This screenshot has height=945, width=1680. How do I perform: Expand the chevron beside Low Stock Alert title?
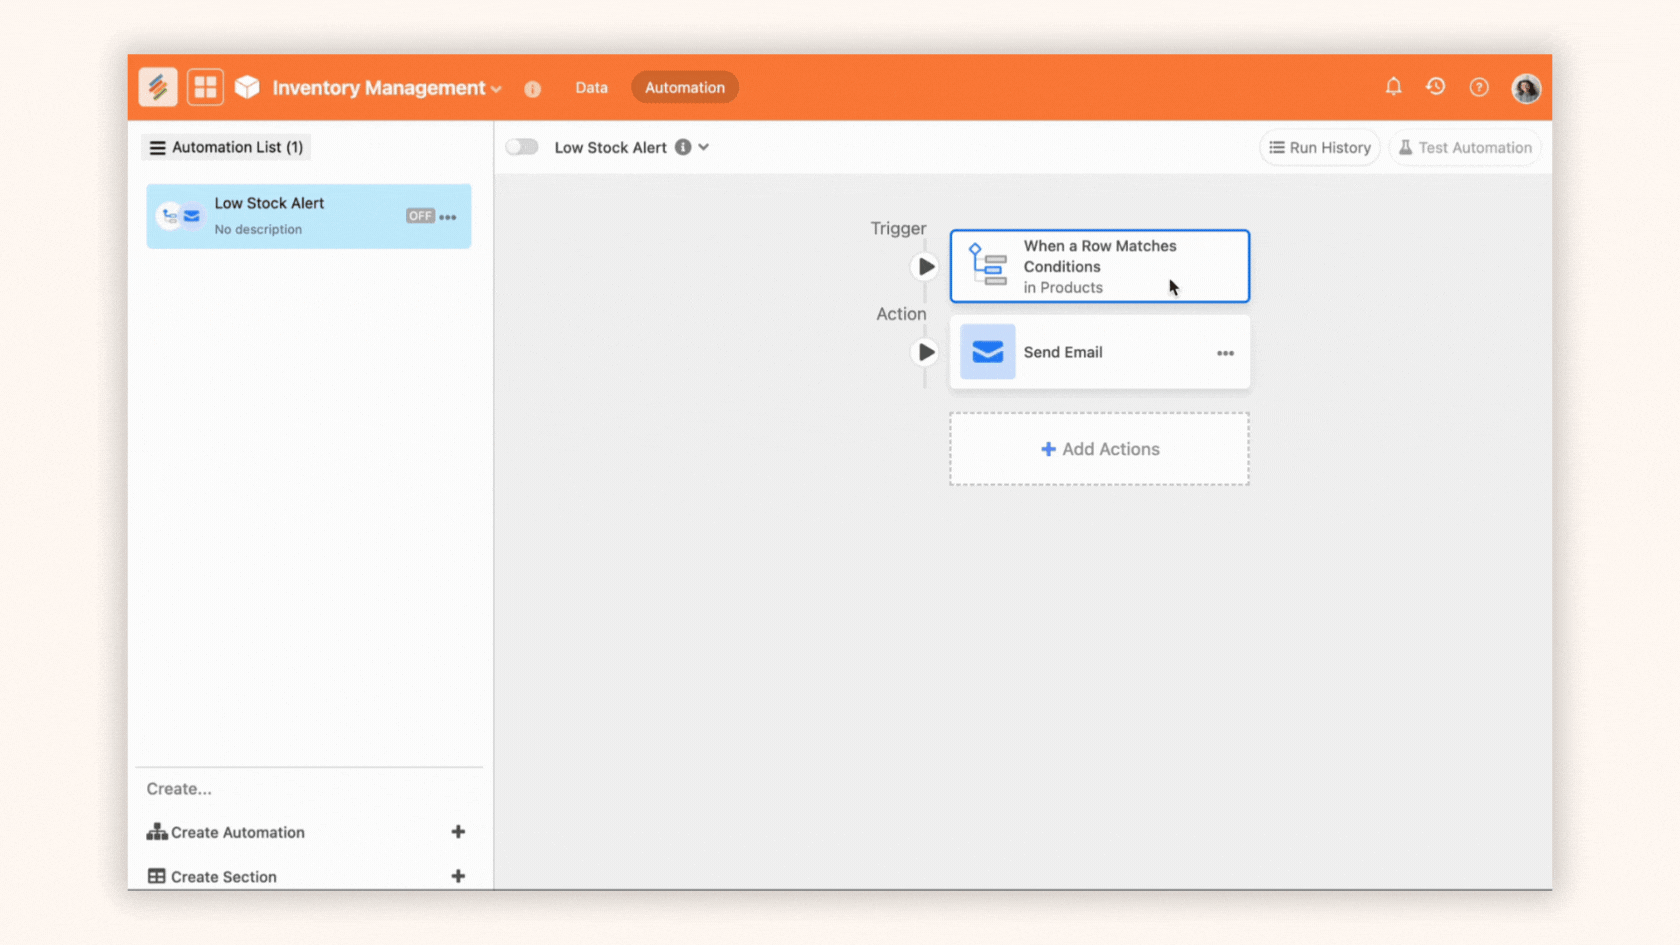pyautogui.click(x=704, y=147)
